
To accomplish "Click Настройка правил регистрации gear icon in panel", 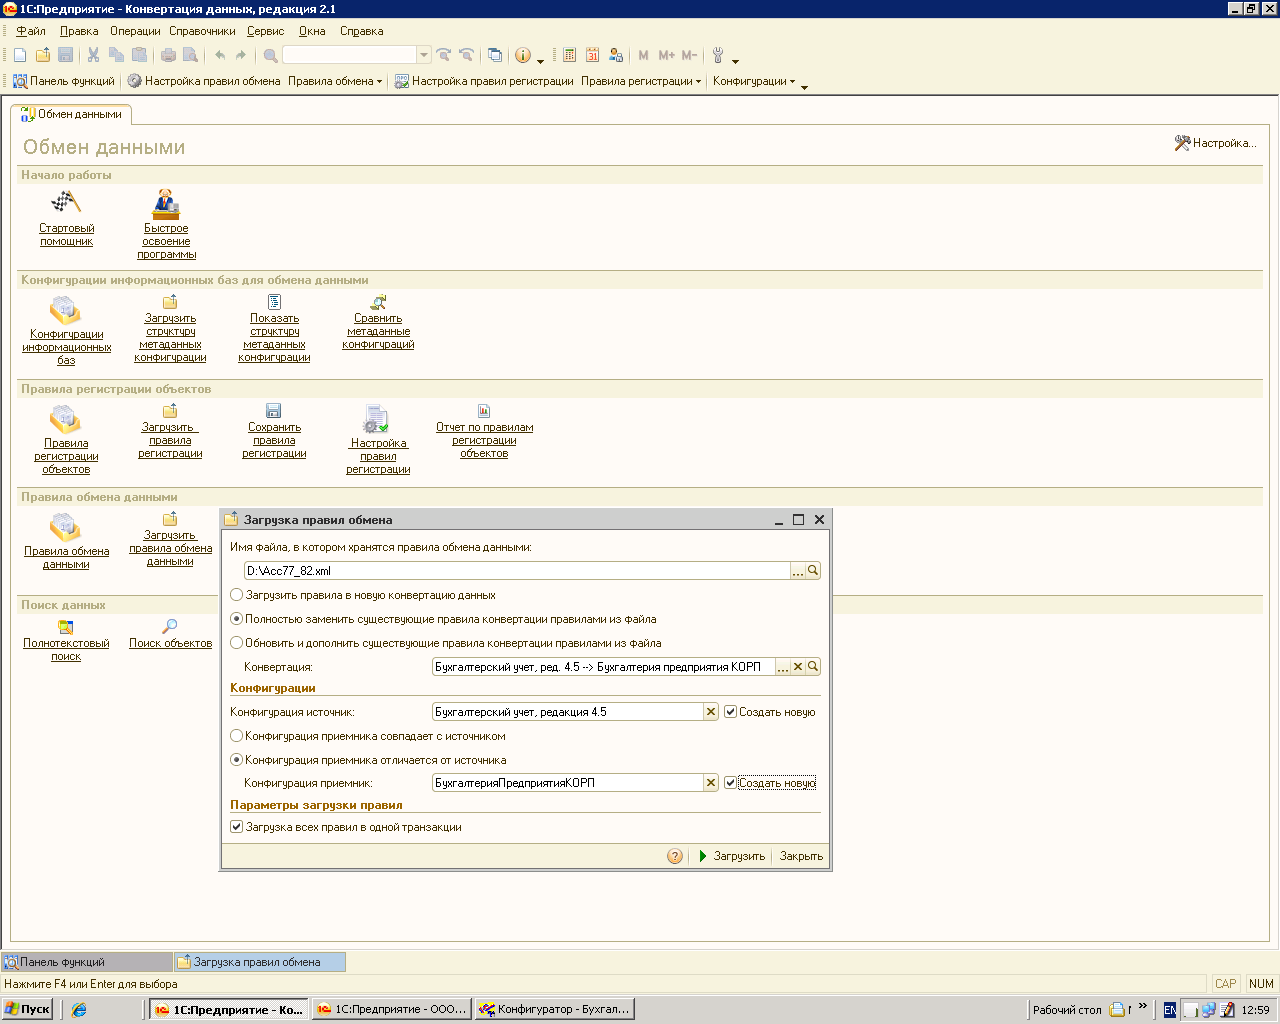I will tap(376, 419).
